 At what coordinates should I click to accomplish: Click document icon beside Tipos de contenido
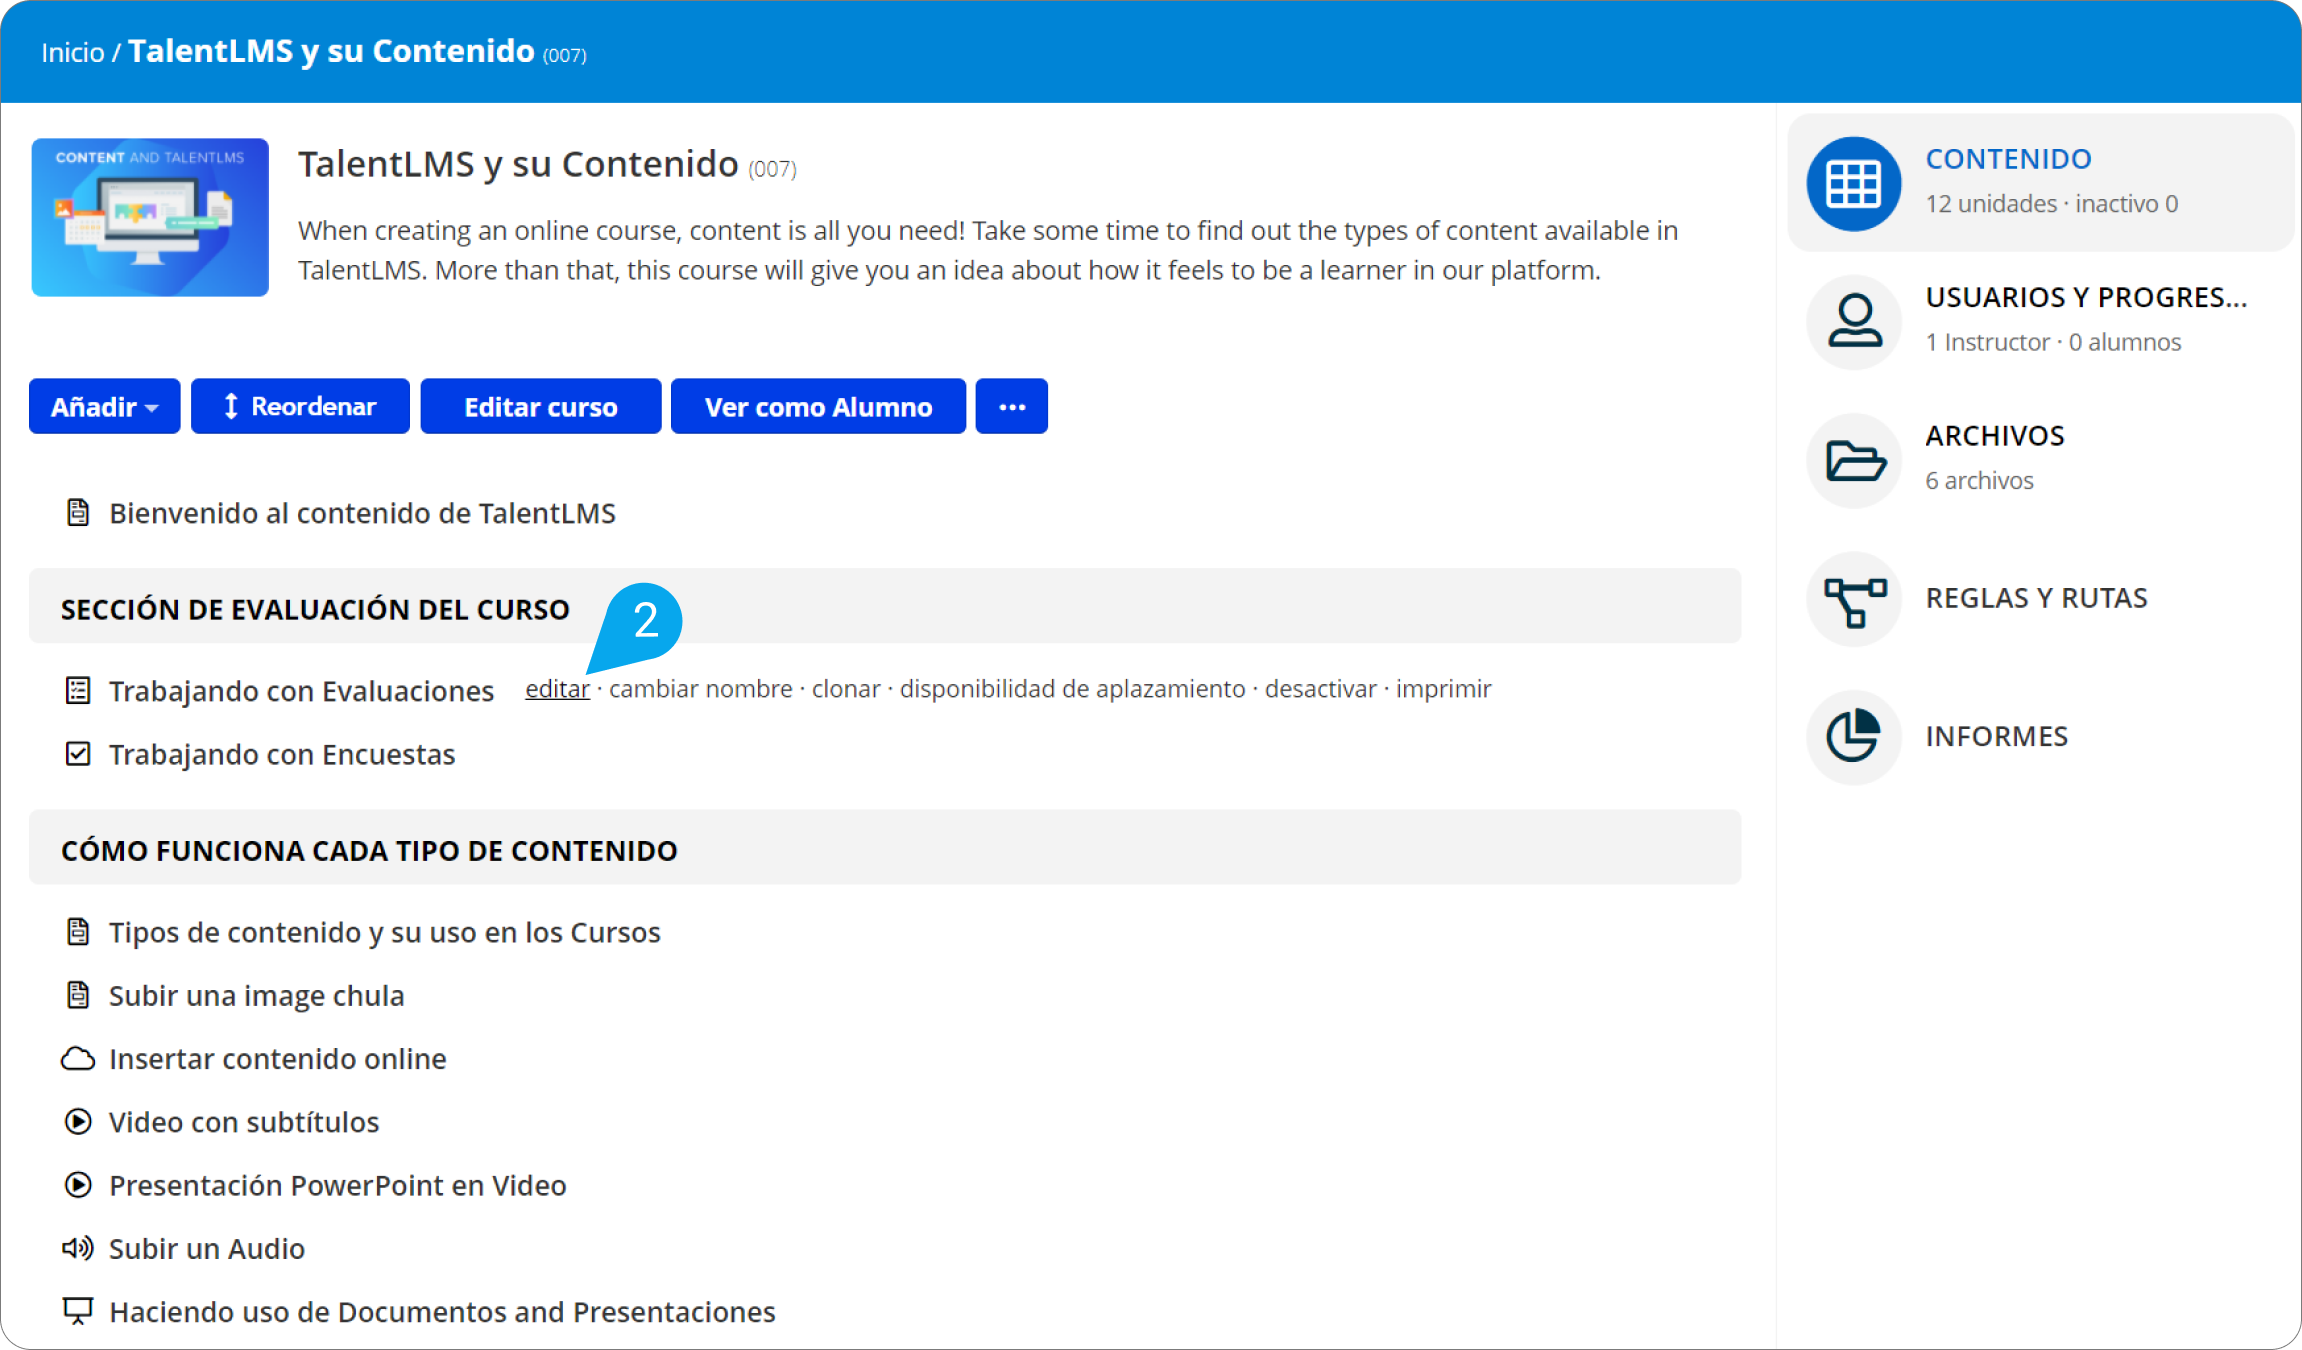point(78,932)
